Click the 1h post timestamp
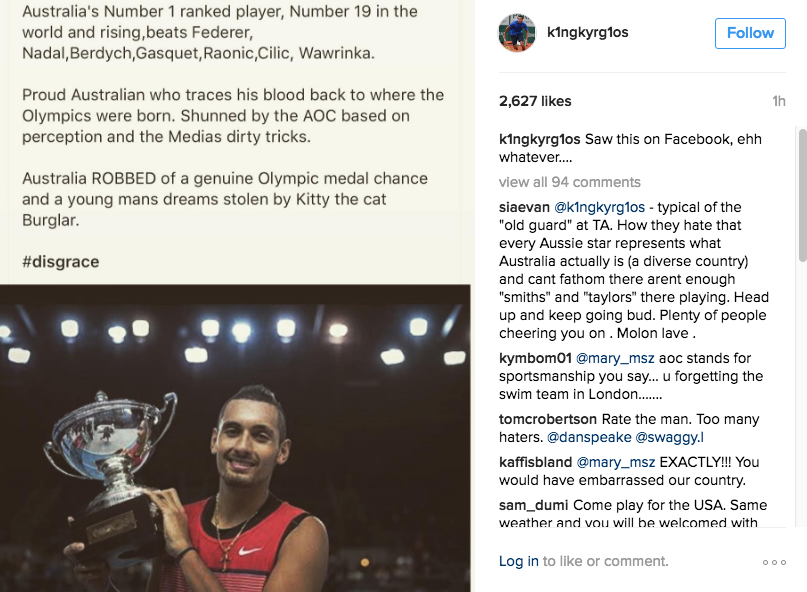Screen dimensions: 807x592 point(779,102)
